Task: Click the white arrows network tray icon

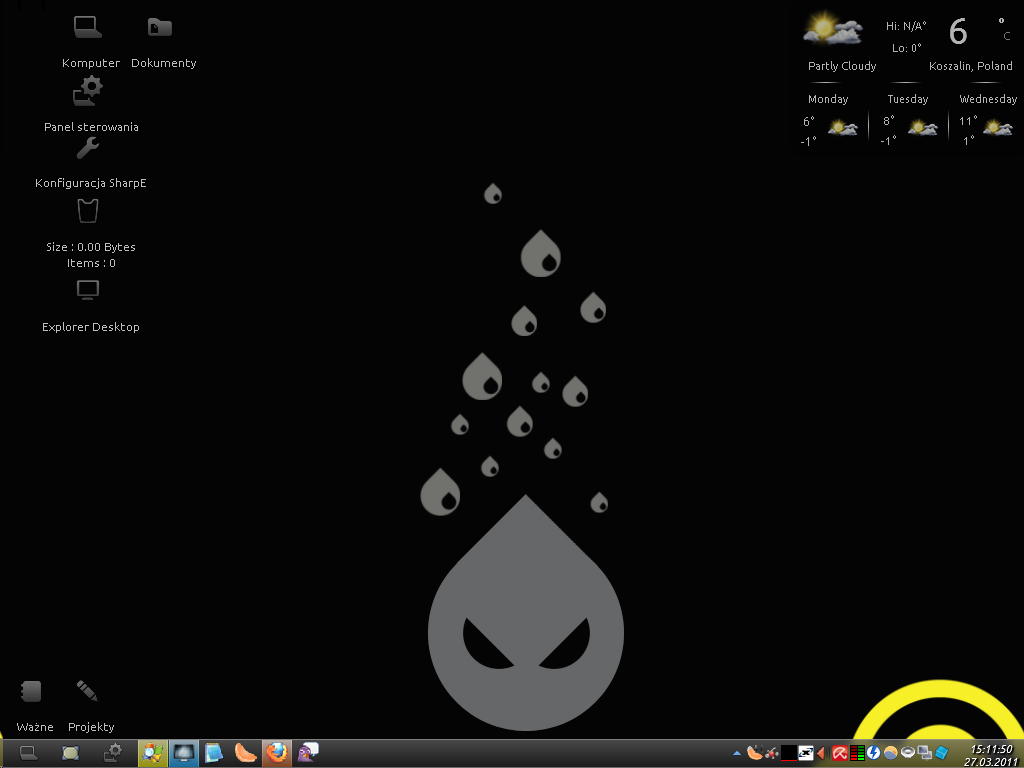Action: pos(806,753)
